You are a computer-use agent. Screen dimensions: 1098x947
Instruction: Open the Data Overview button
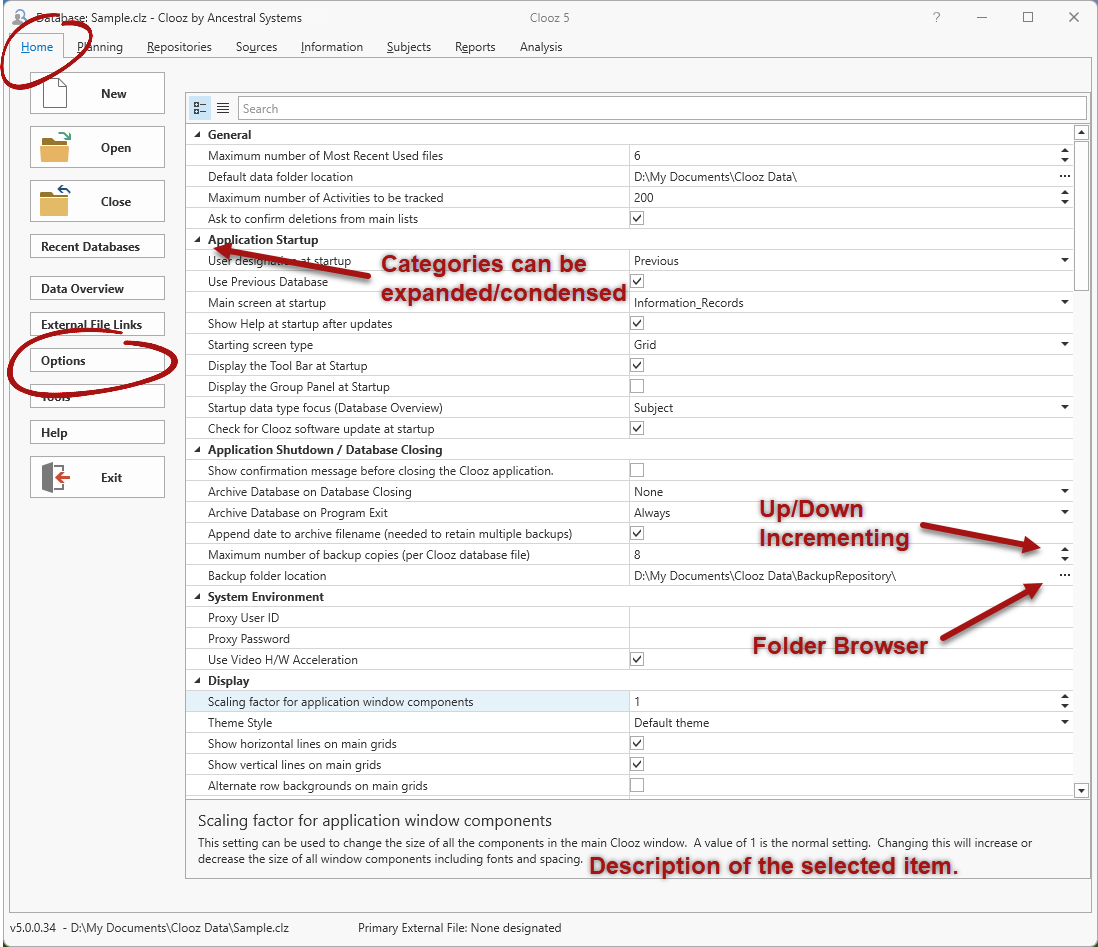click(97, 289)
